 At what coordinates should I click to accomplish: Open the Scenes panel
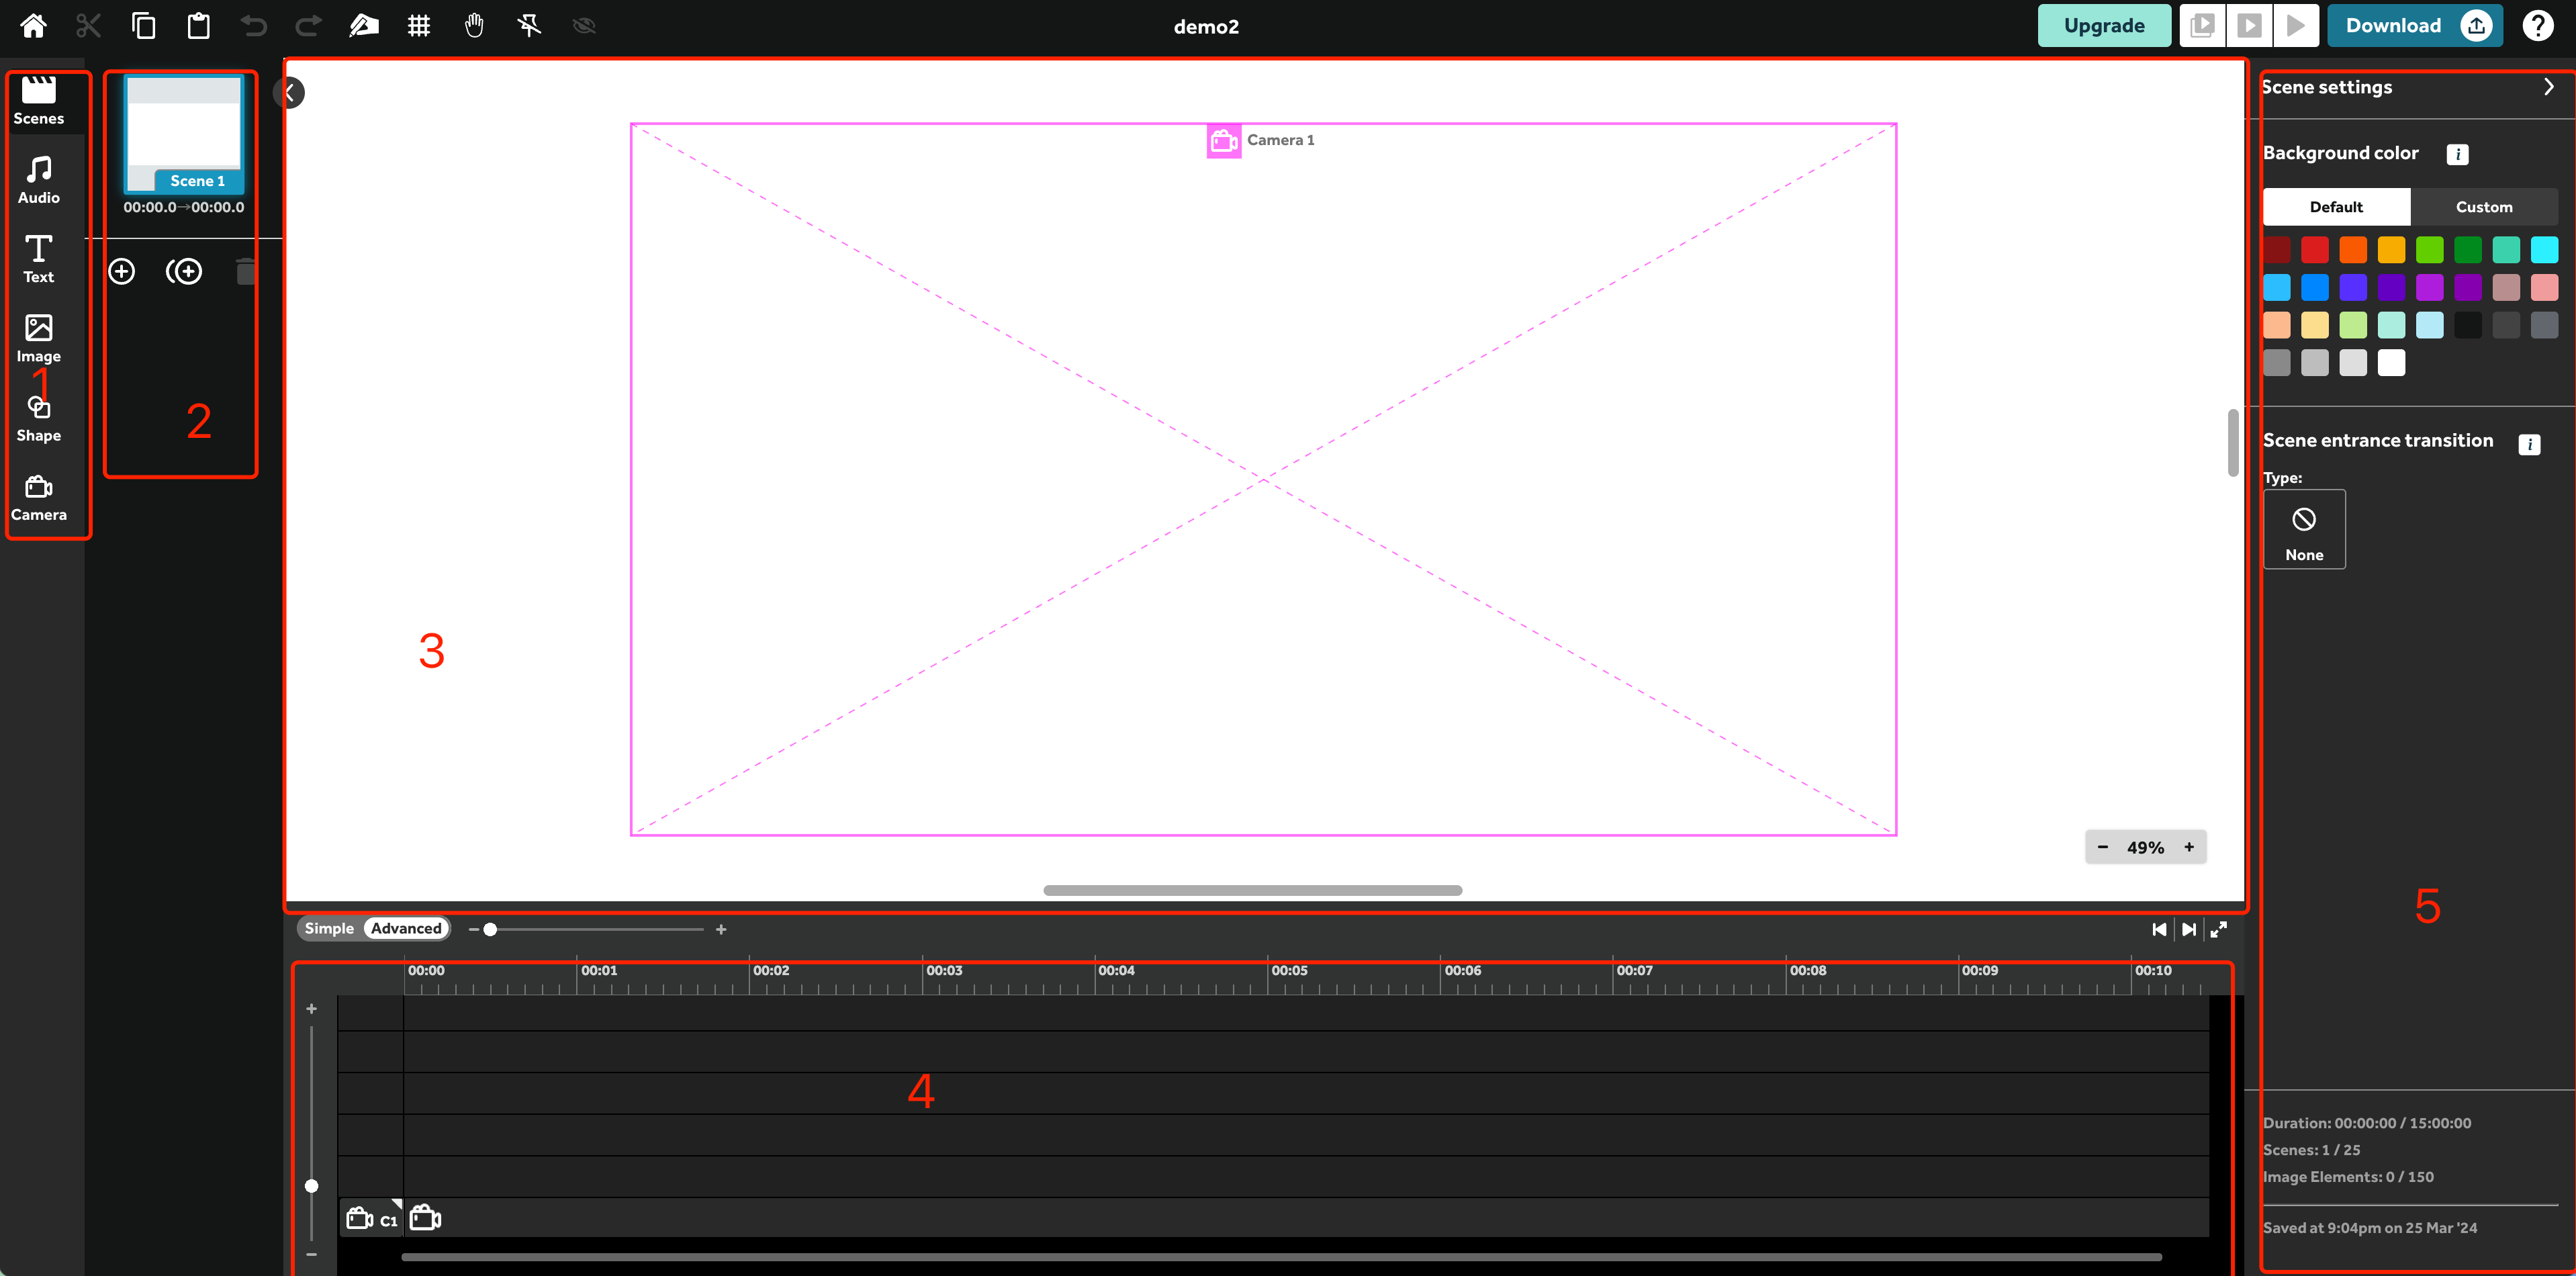tap(39, 101)
